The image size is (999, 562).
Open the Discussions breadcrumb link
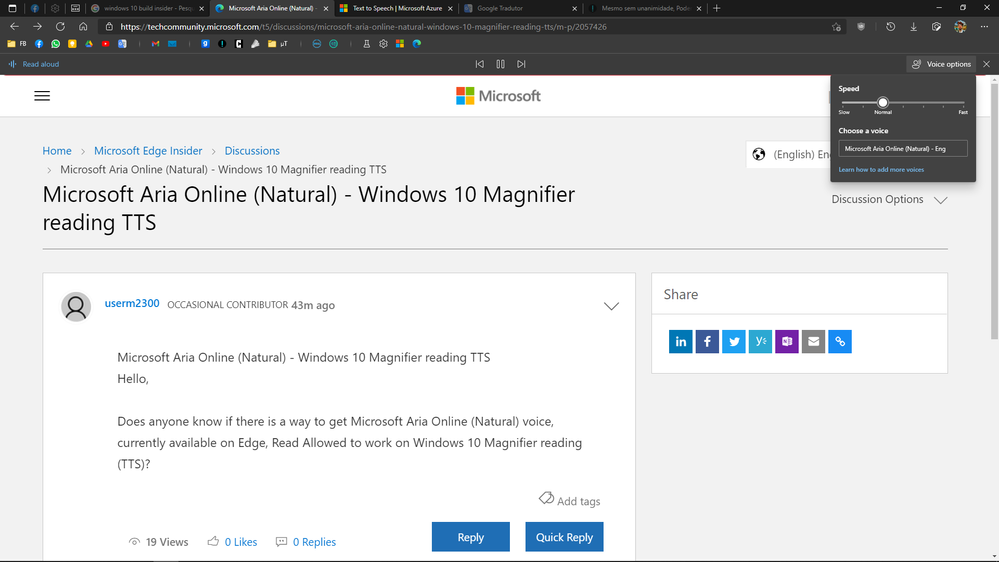[252, 151]
